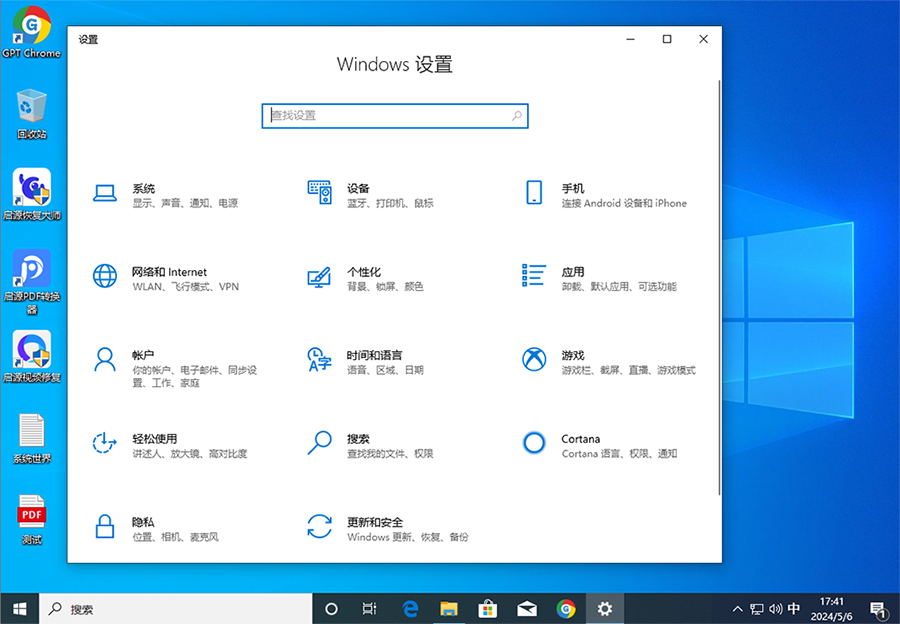
Task: Open the Mail app from the taskbar
Action: coord(527,609)
